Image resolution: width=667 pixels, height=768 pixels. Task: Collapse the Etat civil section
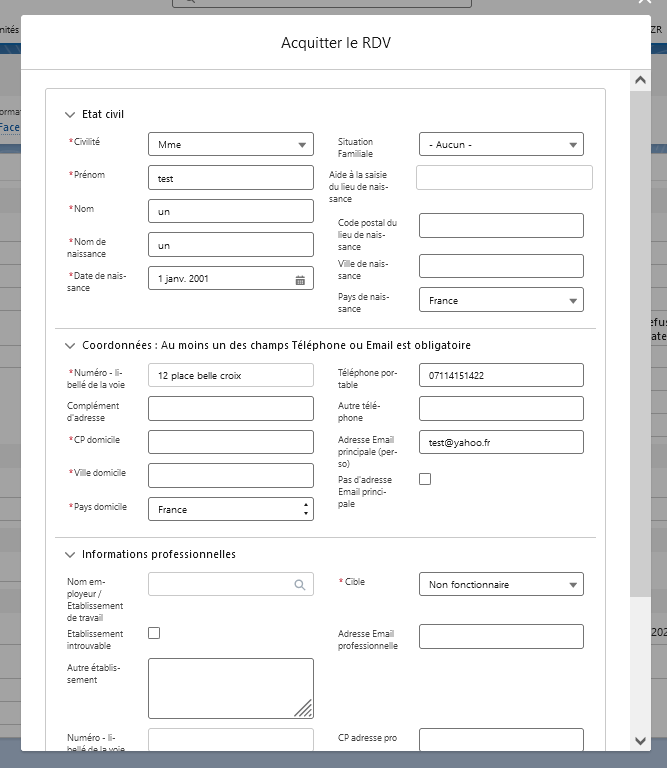pyautogui.click(x=70, y=115)
